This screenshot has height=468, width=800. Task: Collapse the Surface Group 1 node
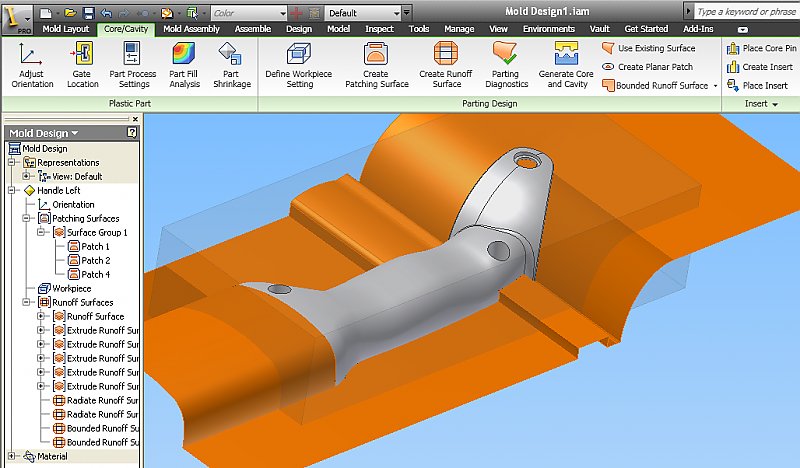tap(41, 232)
